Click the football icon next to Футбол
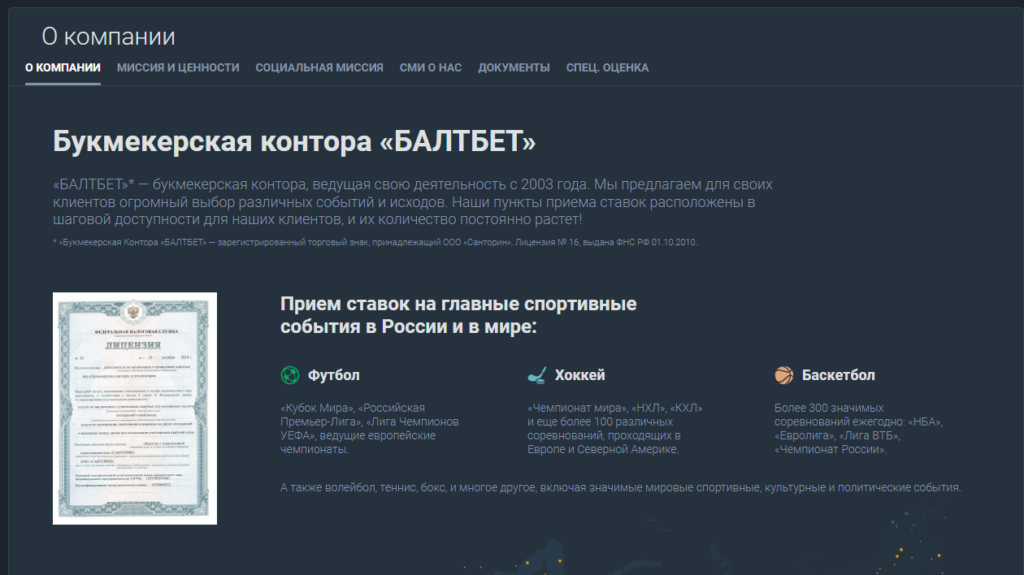Image resolution: width=1024 pixels, height=575 pixels. (x=290, y=375)
